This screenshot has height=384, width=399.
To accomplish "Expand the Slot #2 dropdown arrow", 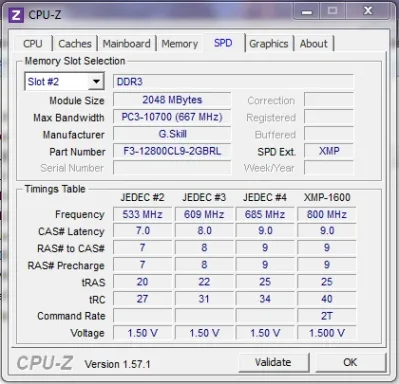I will click(96, 82).
